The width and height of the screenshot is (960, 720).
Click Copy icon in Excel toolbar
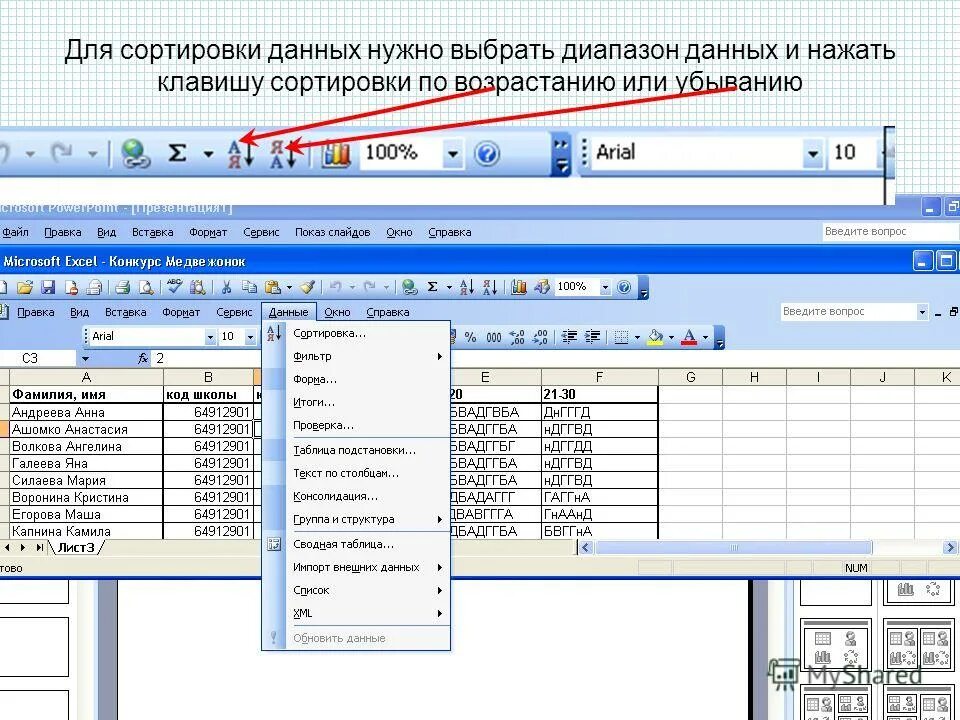click(x=249, y=287)
